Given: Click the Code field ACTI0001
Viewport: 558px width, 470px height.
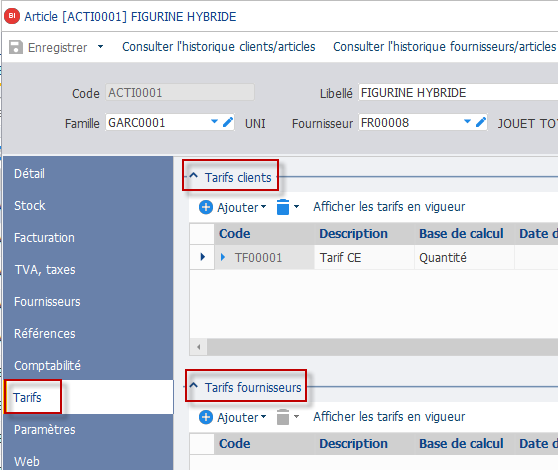Looking at the screenshot, I should click(x=180, y=93).
